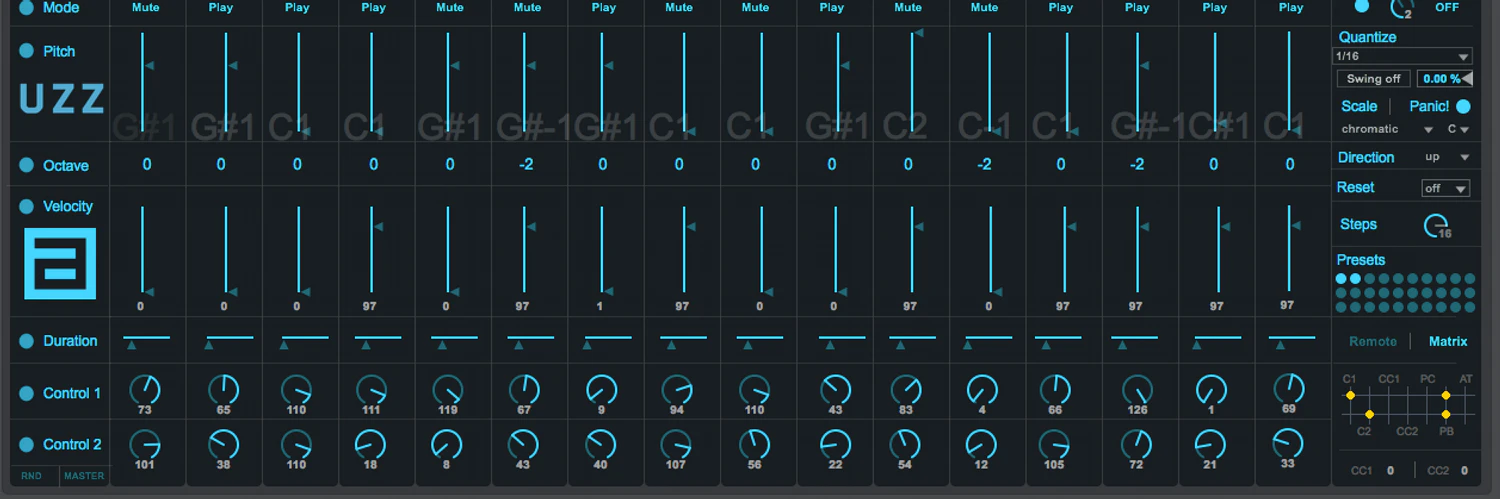Click the swing 0.00 % value field
The image size is (1500, 499).
point(1444,79)
